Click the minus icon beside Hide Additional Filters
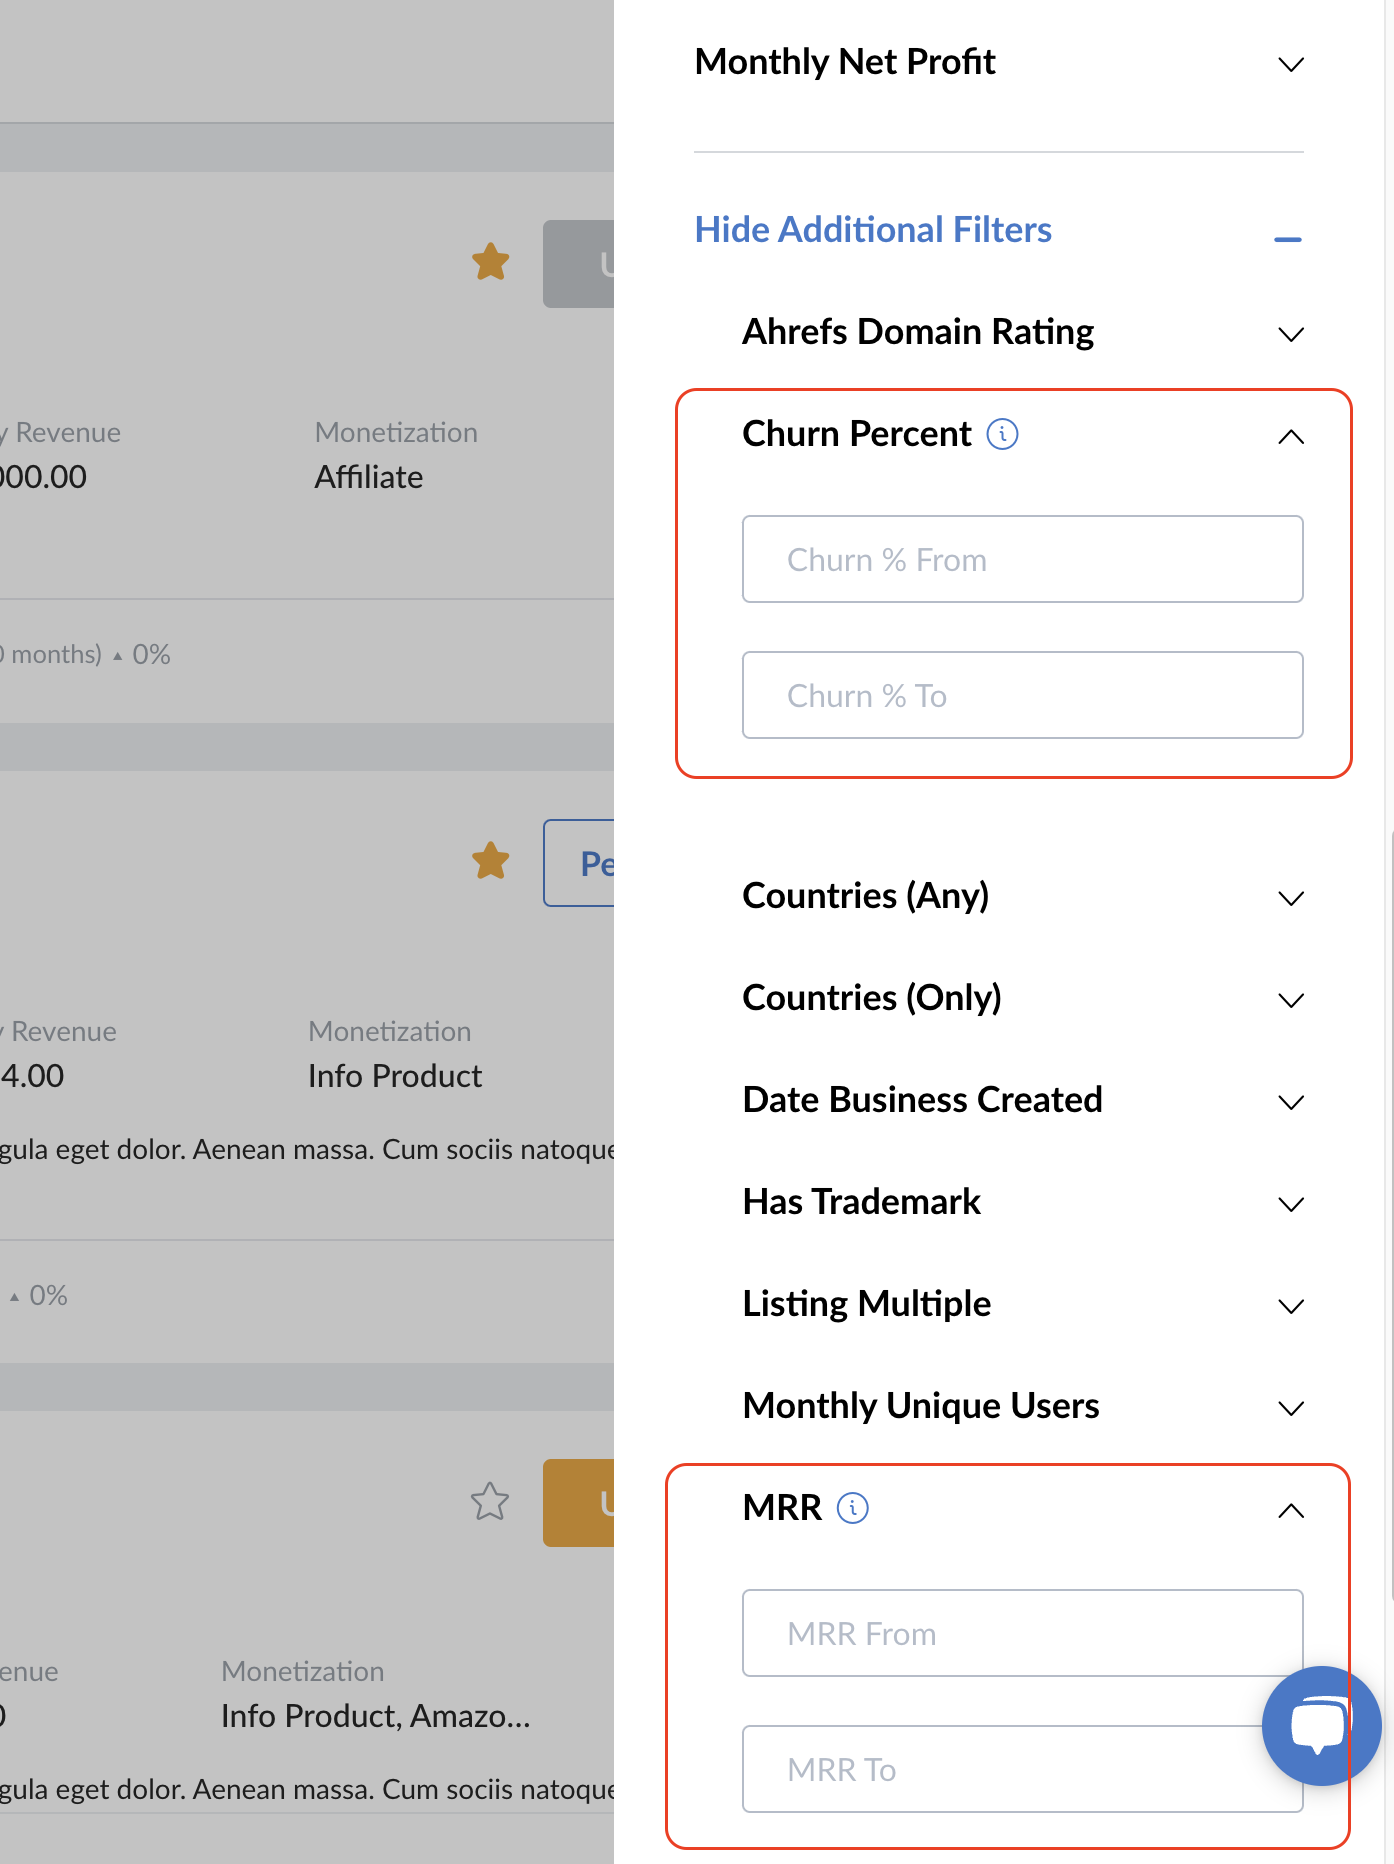This screenshot has height=1864, width=1394. (x=1288, y=239)
